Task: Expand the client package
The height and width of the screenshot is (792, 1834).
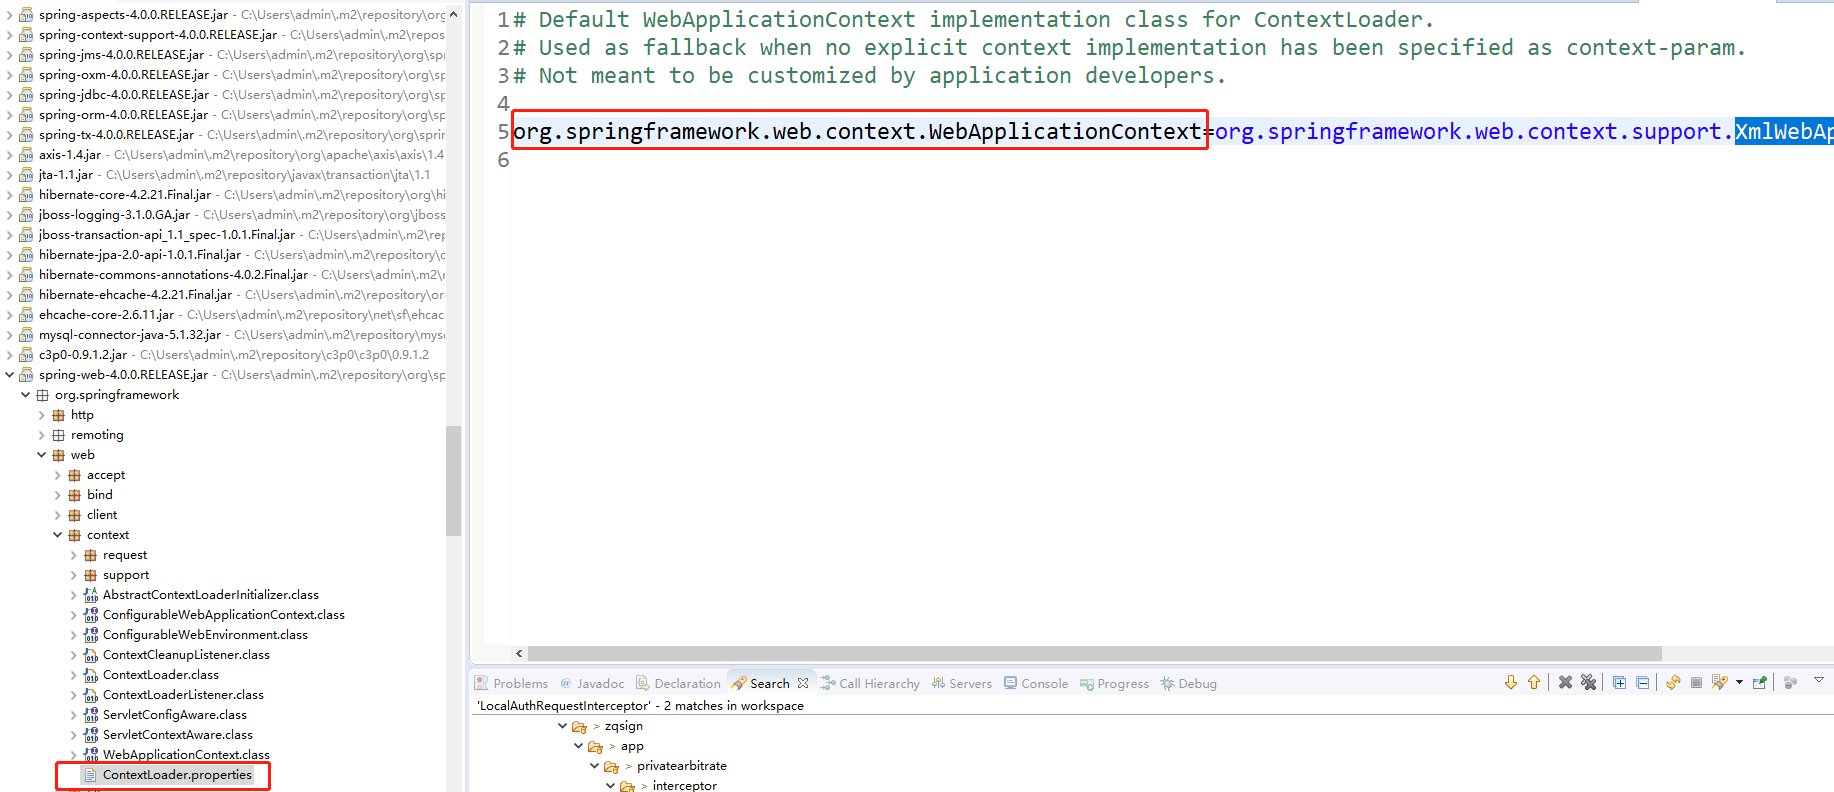Action: pos(58,515)
